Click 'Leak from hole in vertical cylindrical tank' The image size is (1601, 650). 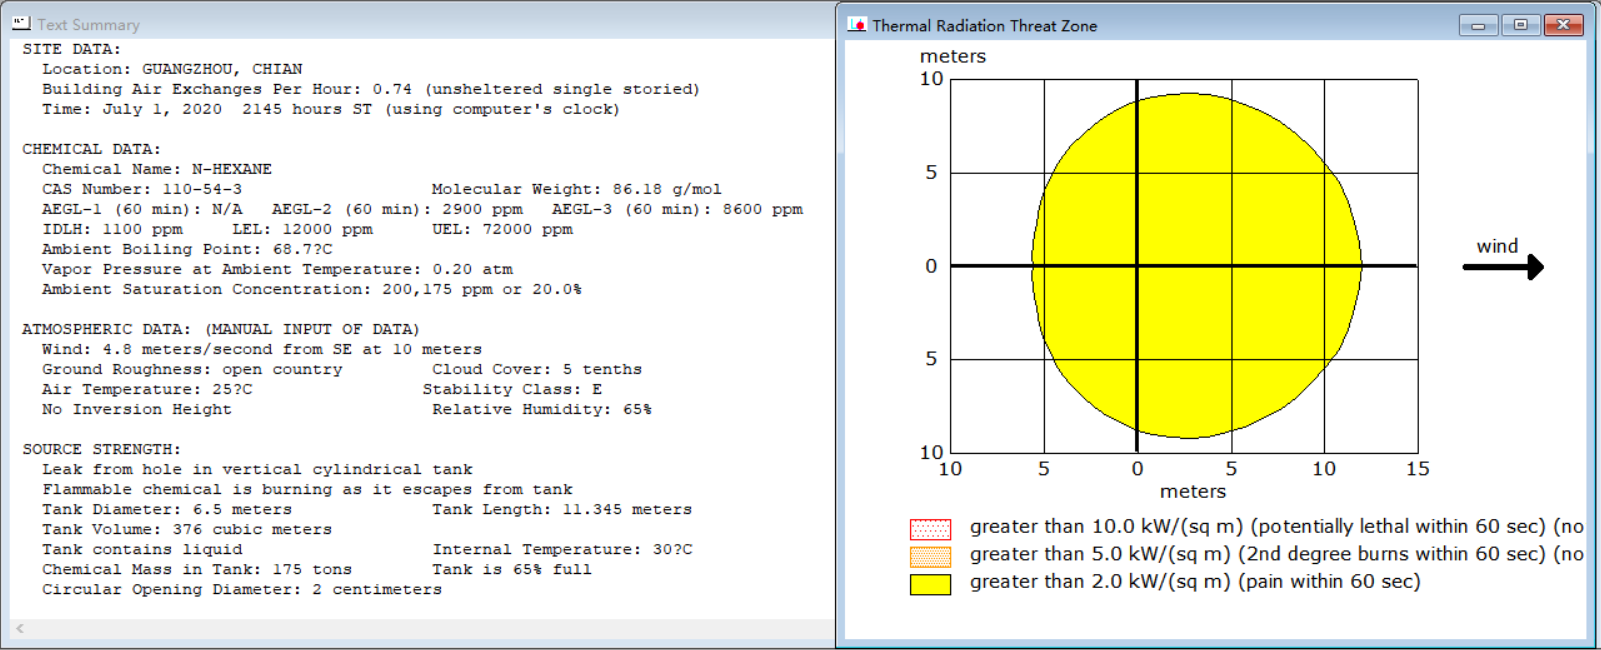click(x=257, y=469)
